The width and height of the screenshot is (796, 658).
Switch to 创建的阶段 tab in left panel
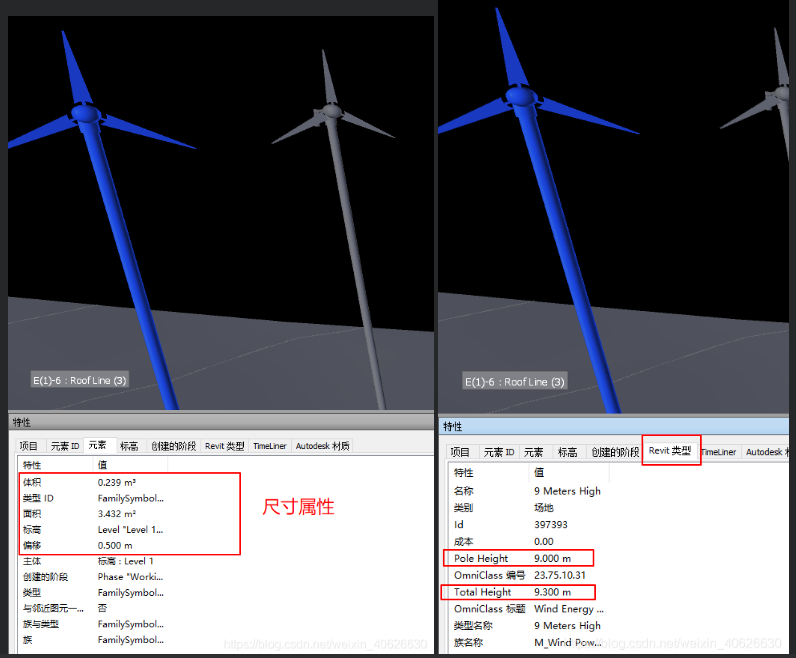click(175, 446)
